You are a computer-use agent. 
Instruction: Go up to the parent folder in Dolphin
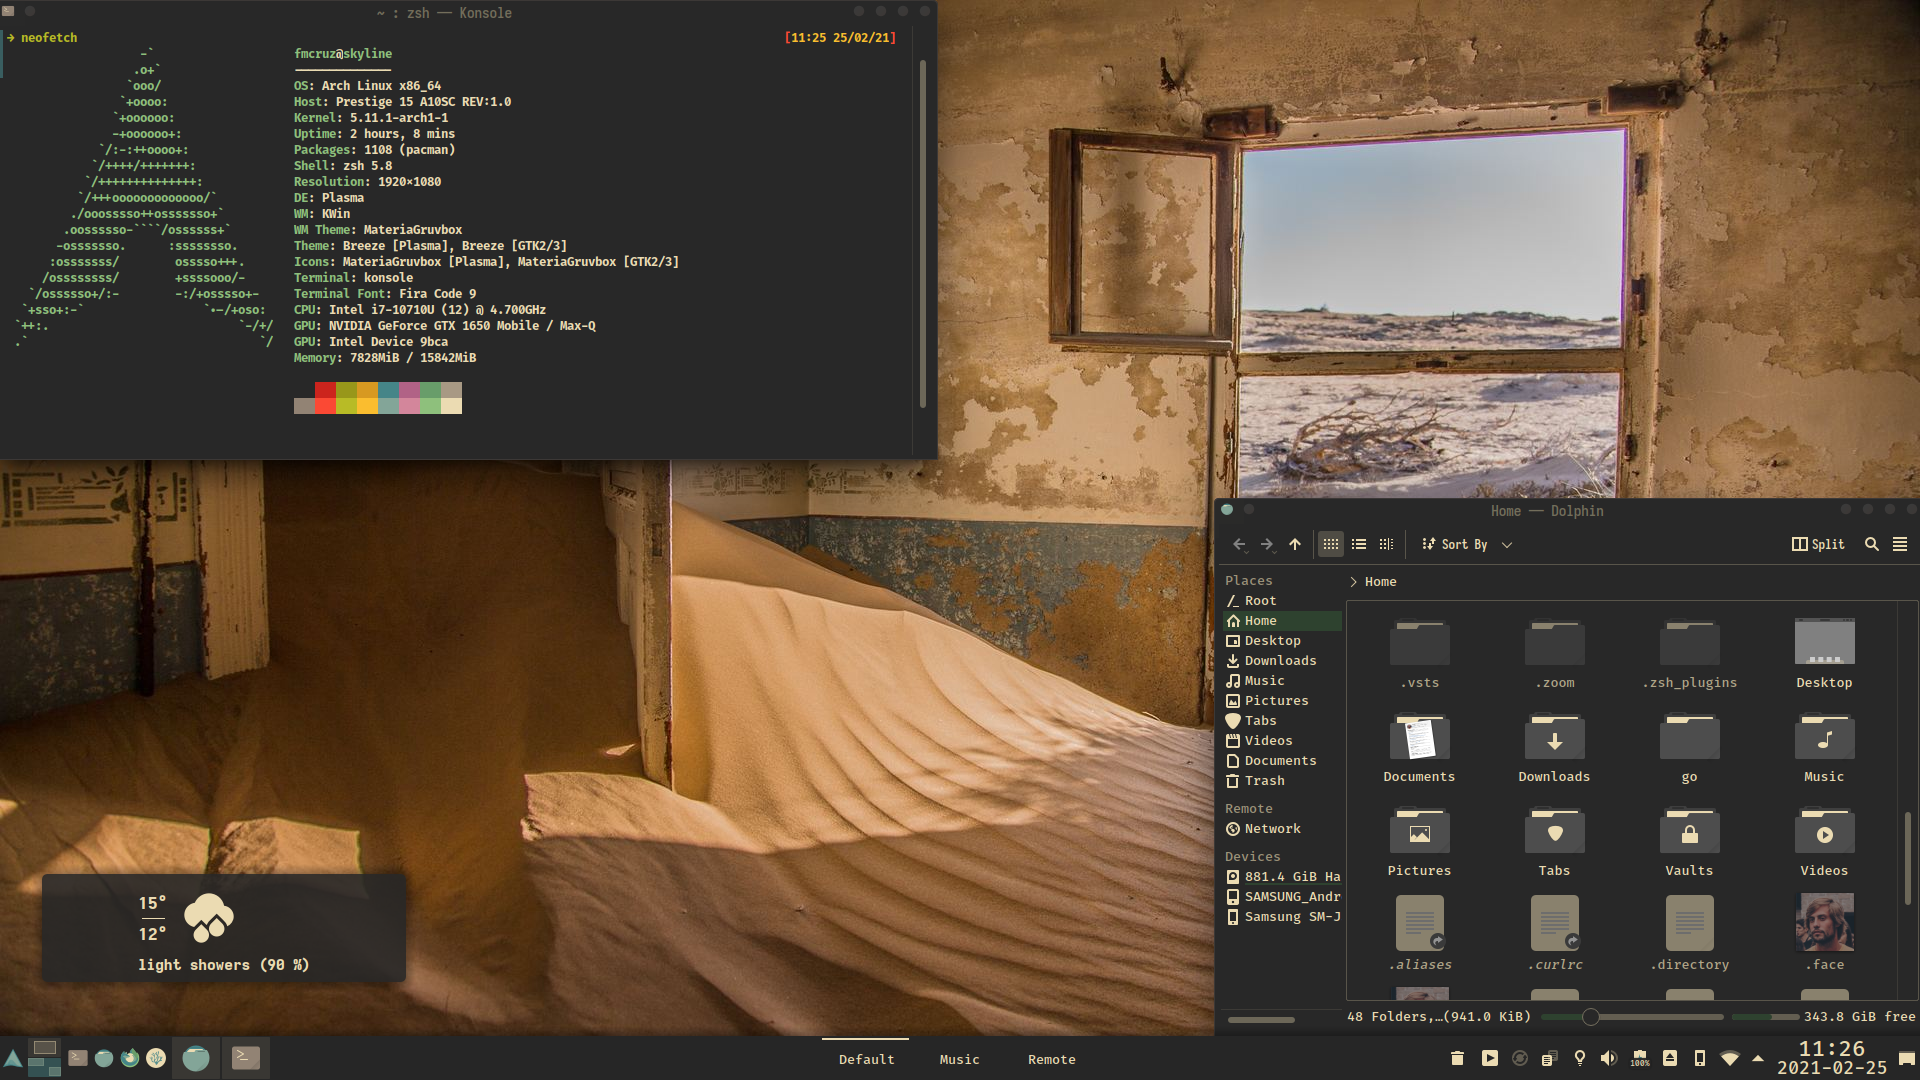point(1295,544)
